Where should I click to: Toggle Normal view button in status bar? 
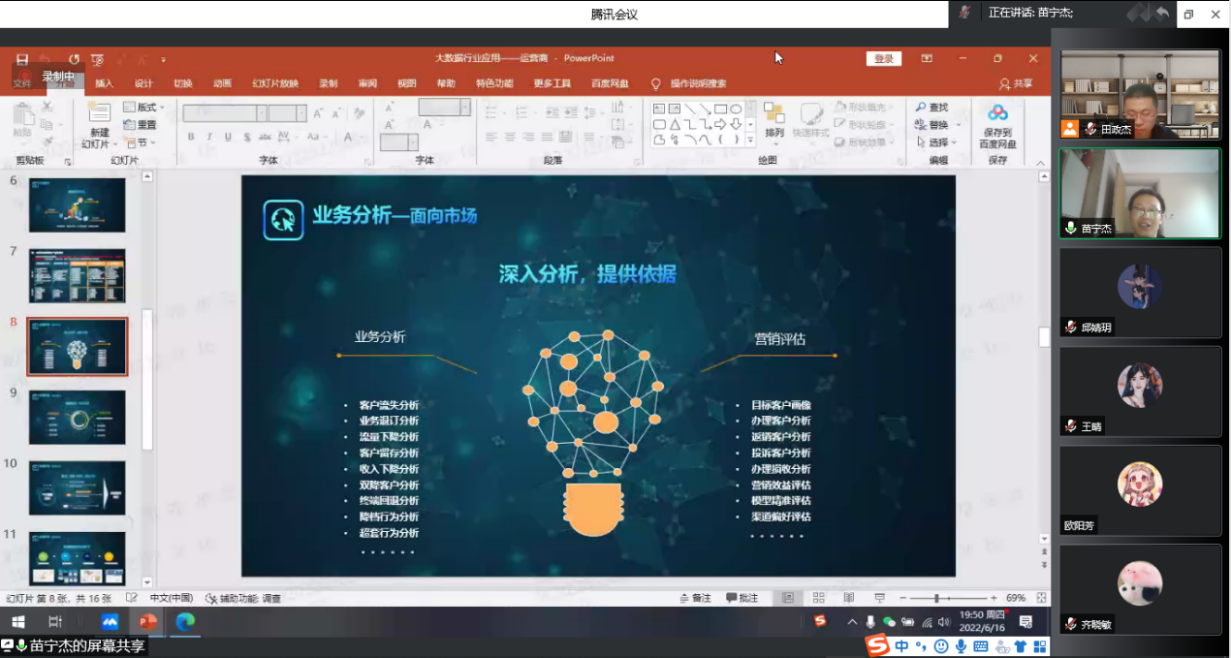click(788, 598)
